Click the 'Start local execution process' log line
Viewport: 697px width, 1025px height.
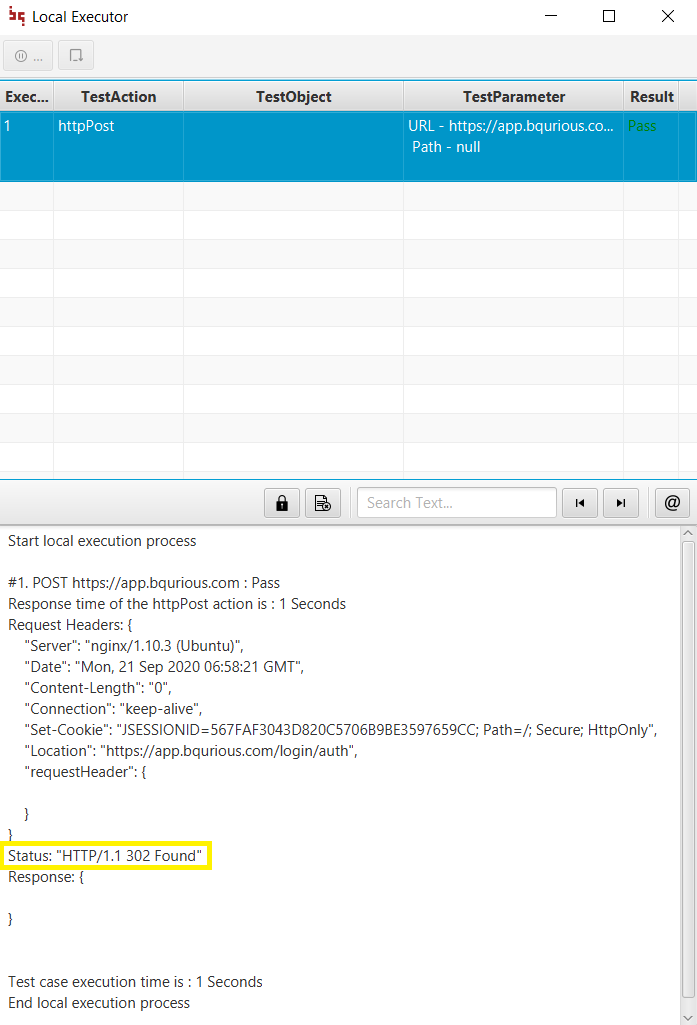102,541
